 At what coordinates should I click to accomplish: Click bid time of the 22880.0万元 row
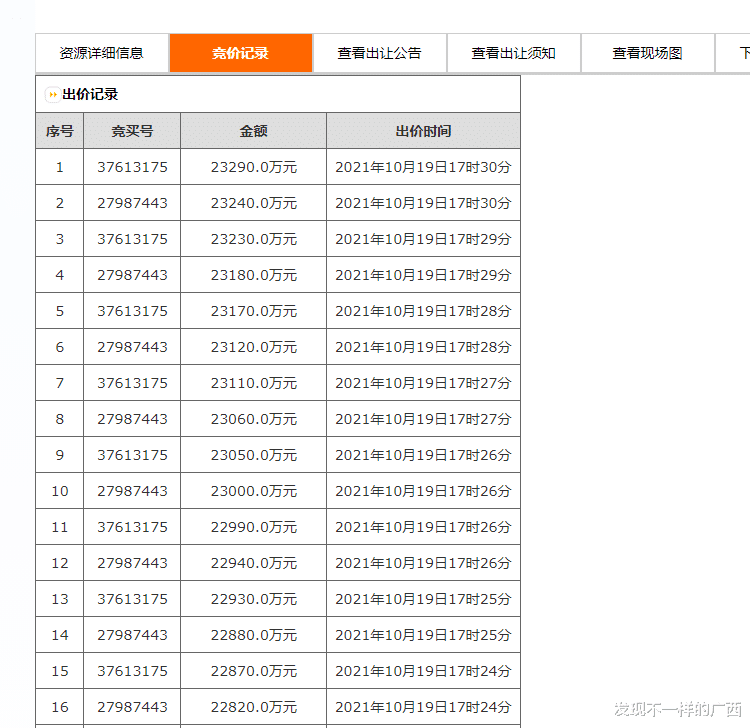click(x=423, y=635)
